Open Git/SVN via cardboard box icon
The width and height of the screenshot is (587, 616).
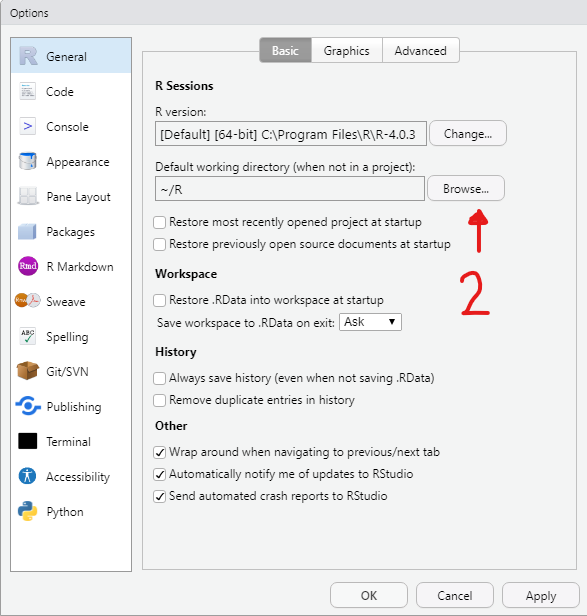coord(28,371)
